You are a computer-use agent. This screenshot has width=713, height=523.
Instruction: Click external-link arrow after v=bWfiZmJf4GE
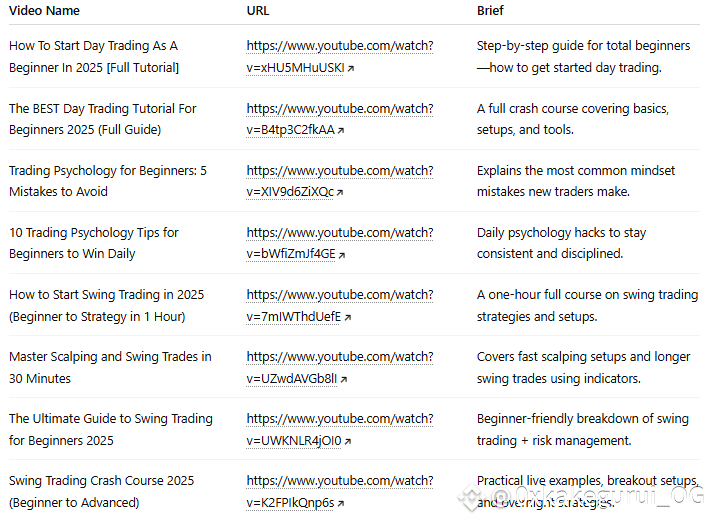pos(342,255)
